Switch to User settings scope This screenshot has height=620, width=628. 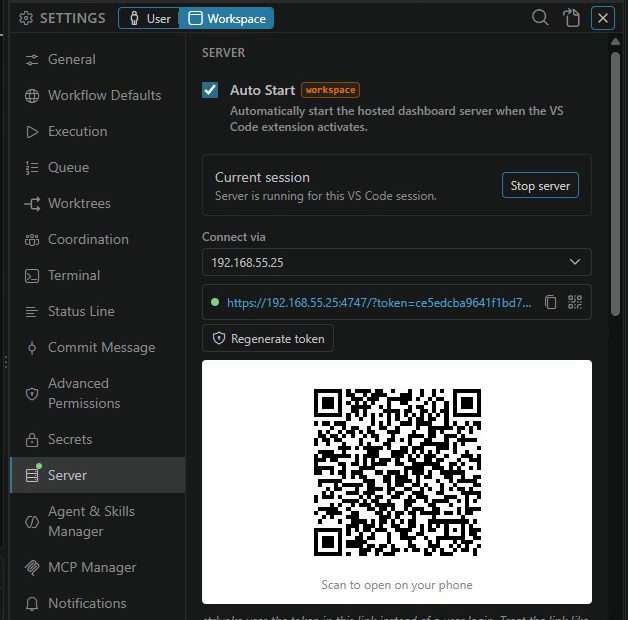point(150,18)
